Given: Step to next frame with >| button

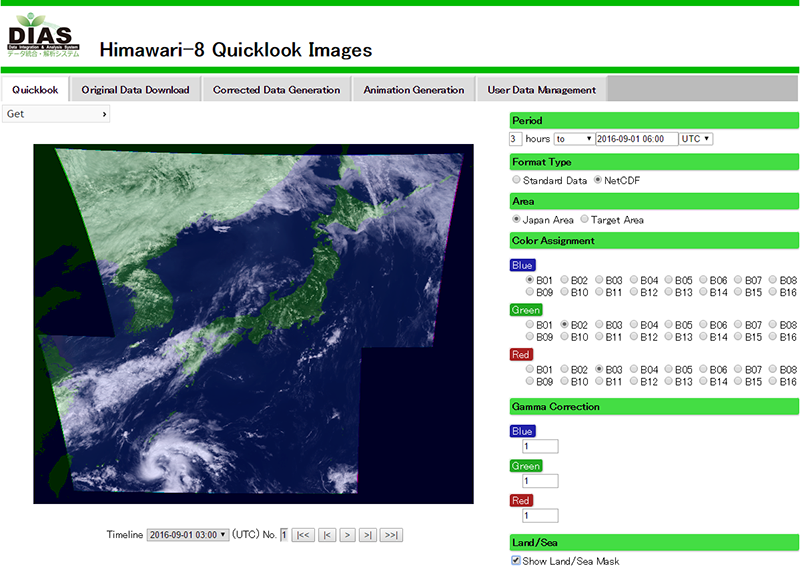Looking at the screenshot, I should pos(369,535).
